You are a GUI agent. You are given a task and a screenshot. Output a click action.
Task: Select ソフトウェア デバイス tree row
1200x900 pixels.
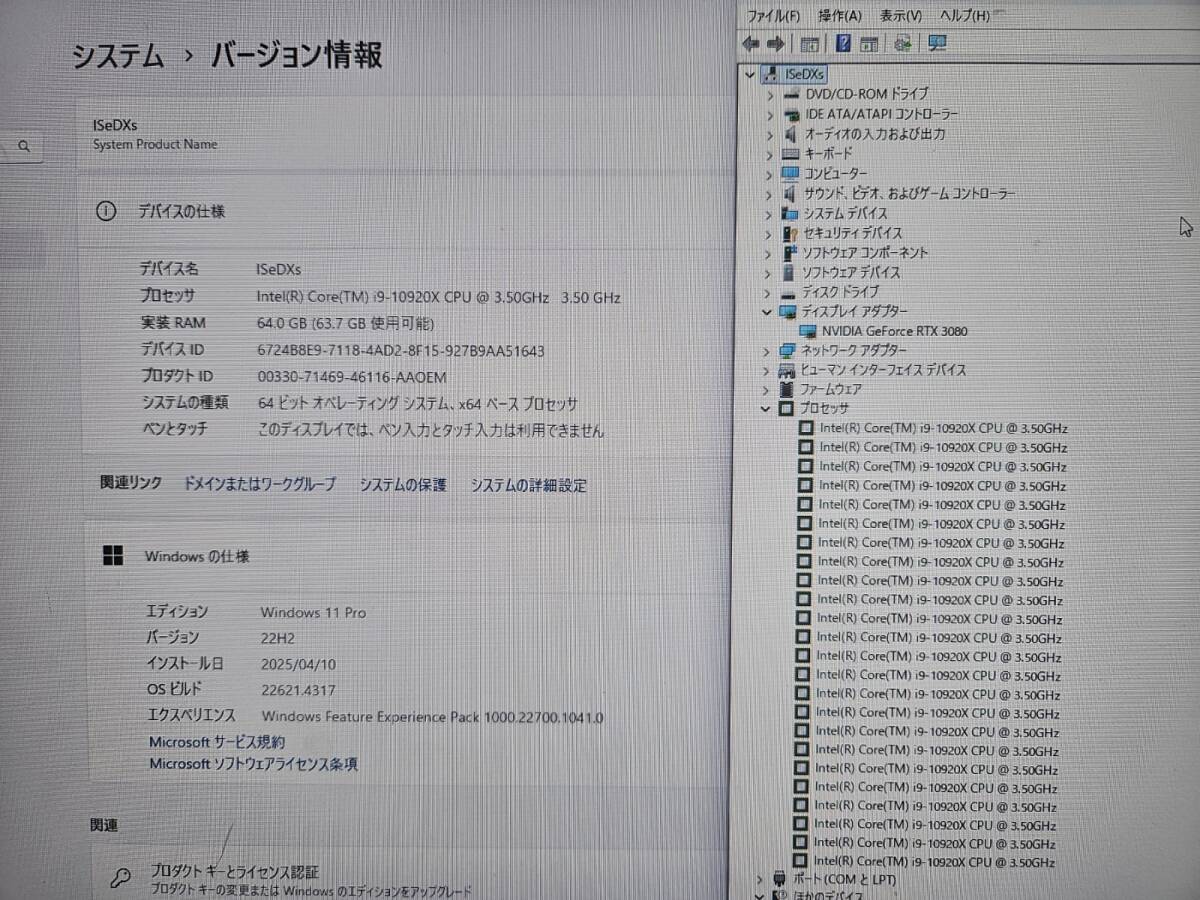852,273
